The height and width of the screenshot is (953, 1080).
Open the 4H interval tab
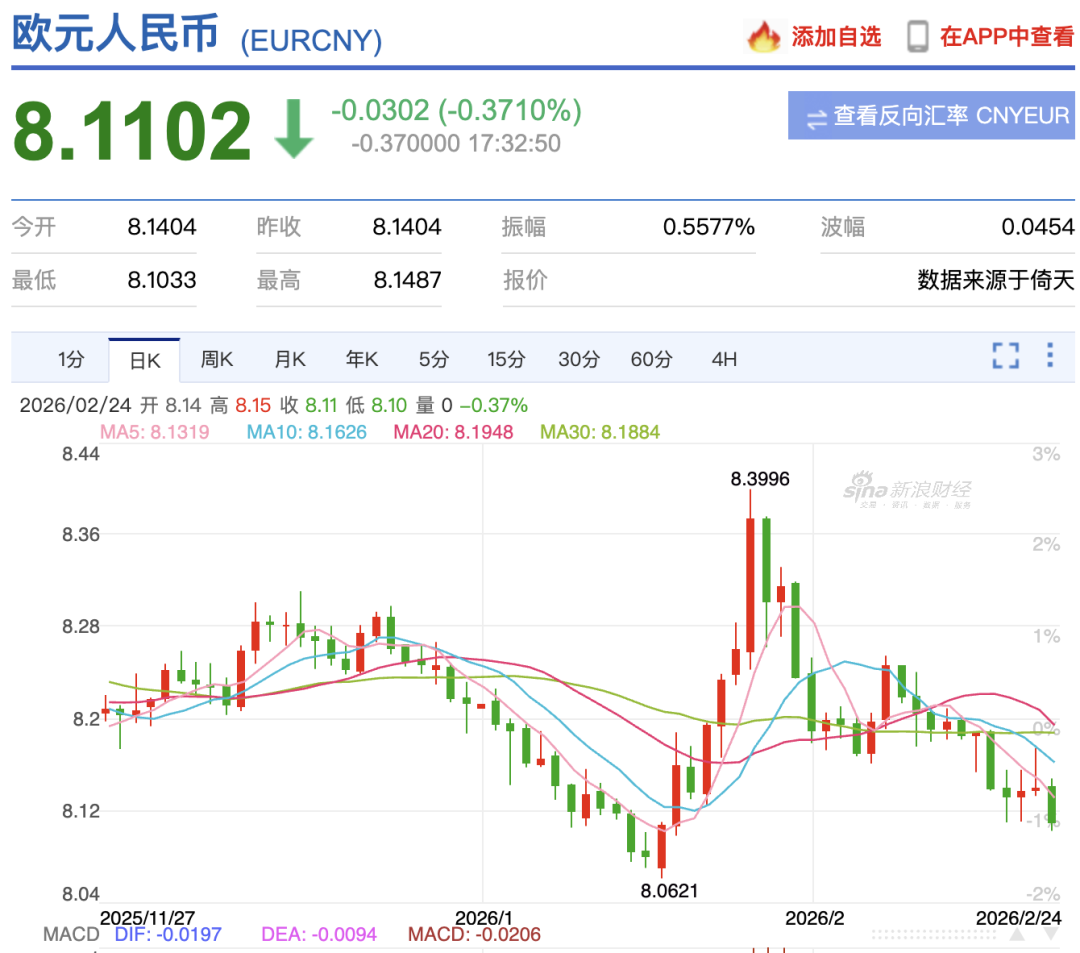coord(723,359)
